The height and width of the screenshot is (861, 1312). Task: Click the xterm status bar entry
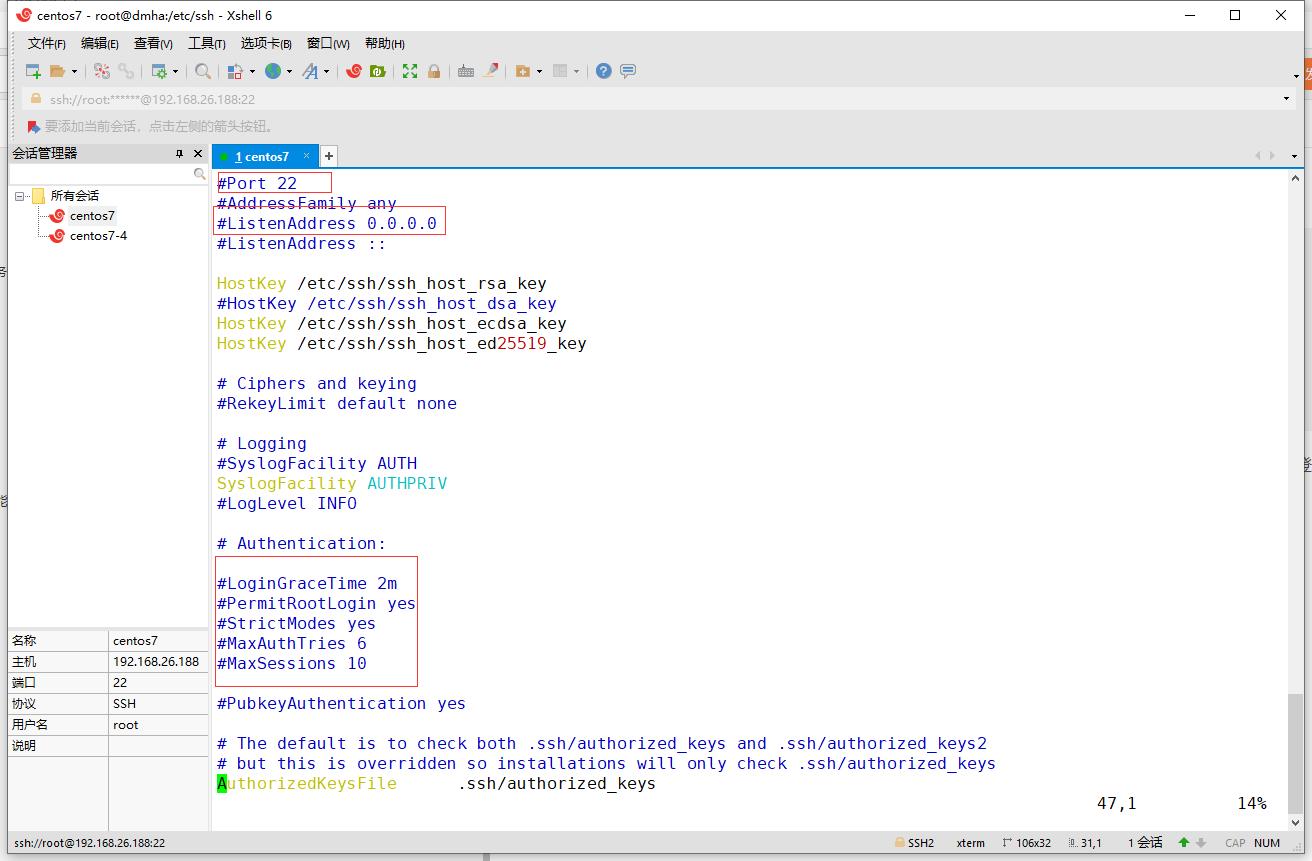(x=970, y=843)
